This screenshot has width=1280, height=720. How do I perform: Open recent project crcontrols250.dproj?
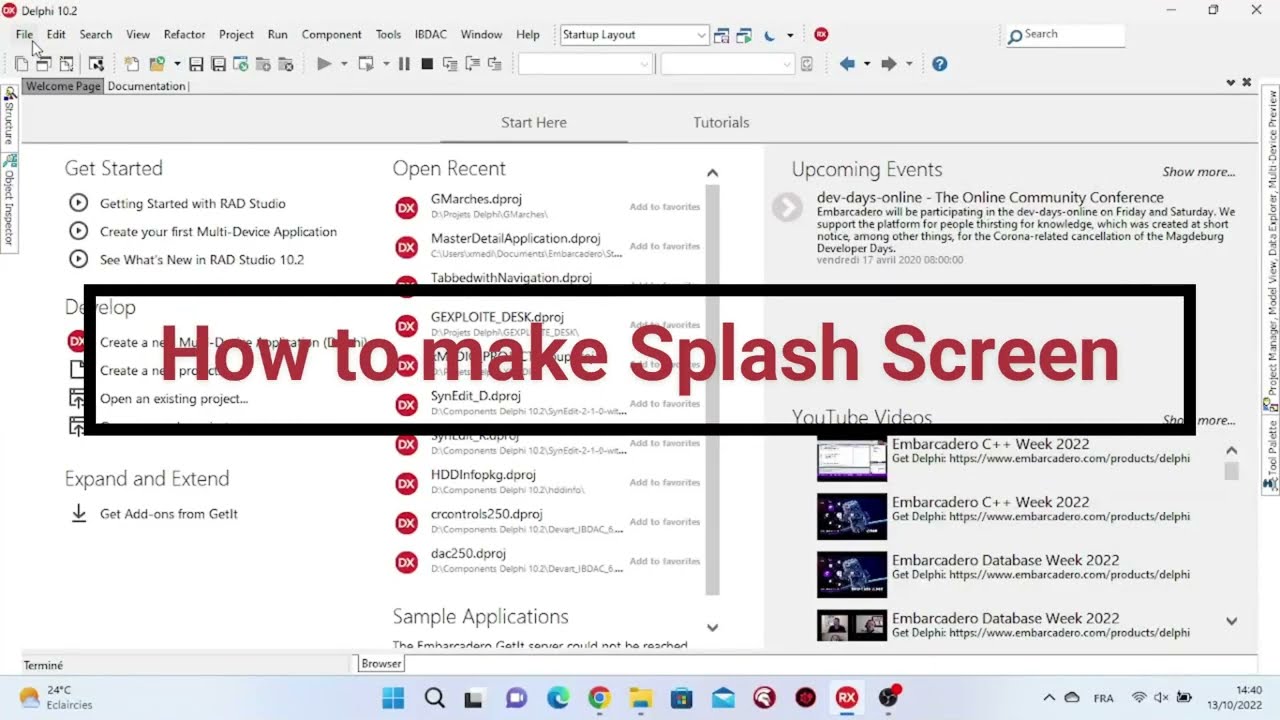pyautogui.click(x=486, y=513)
